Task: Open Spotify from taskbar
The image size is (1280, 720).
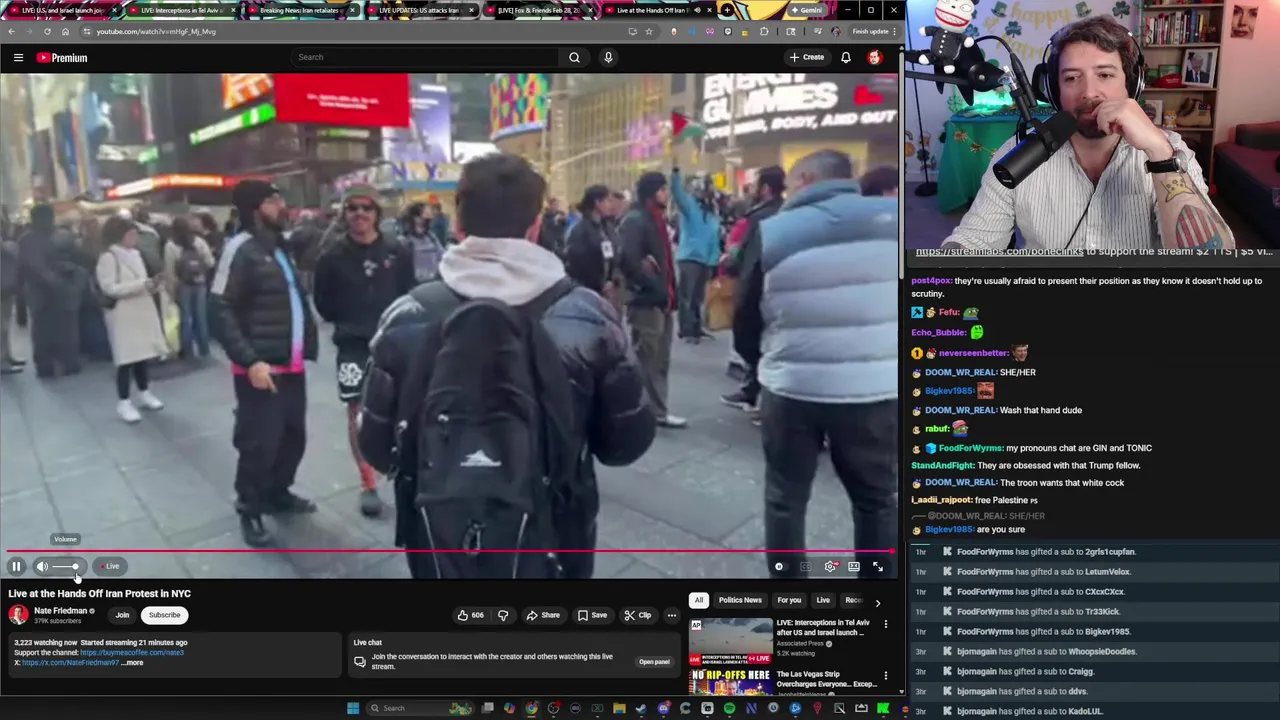Action: coord(729,708)
